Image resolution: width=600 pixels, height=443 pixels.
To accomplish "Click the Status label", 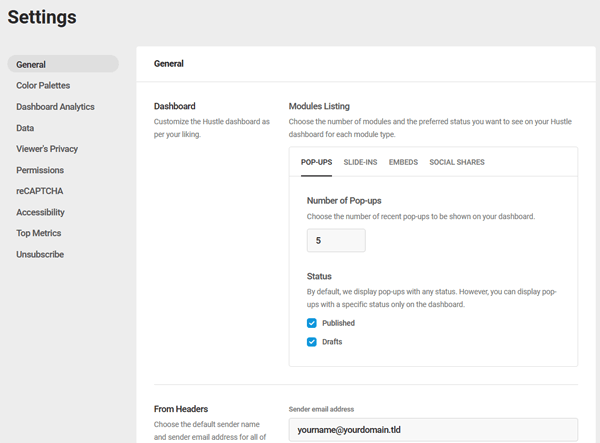I will point(319,276).
